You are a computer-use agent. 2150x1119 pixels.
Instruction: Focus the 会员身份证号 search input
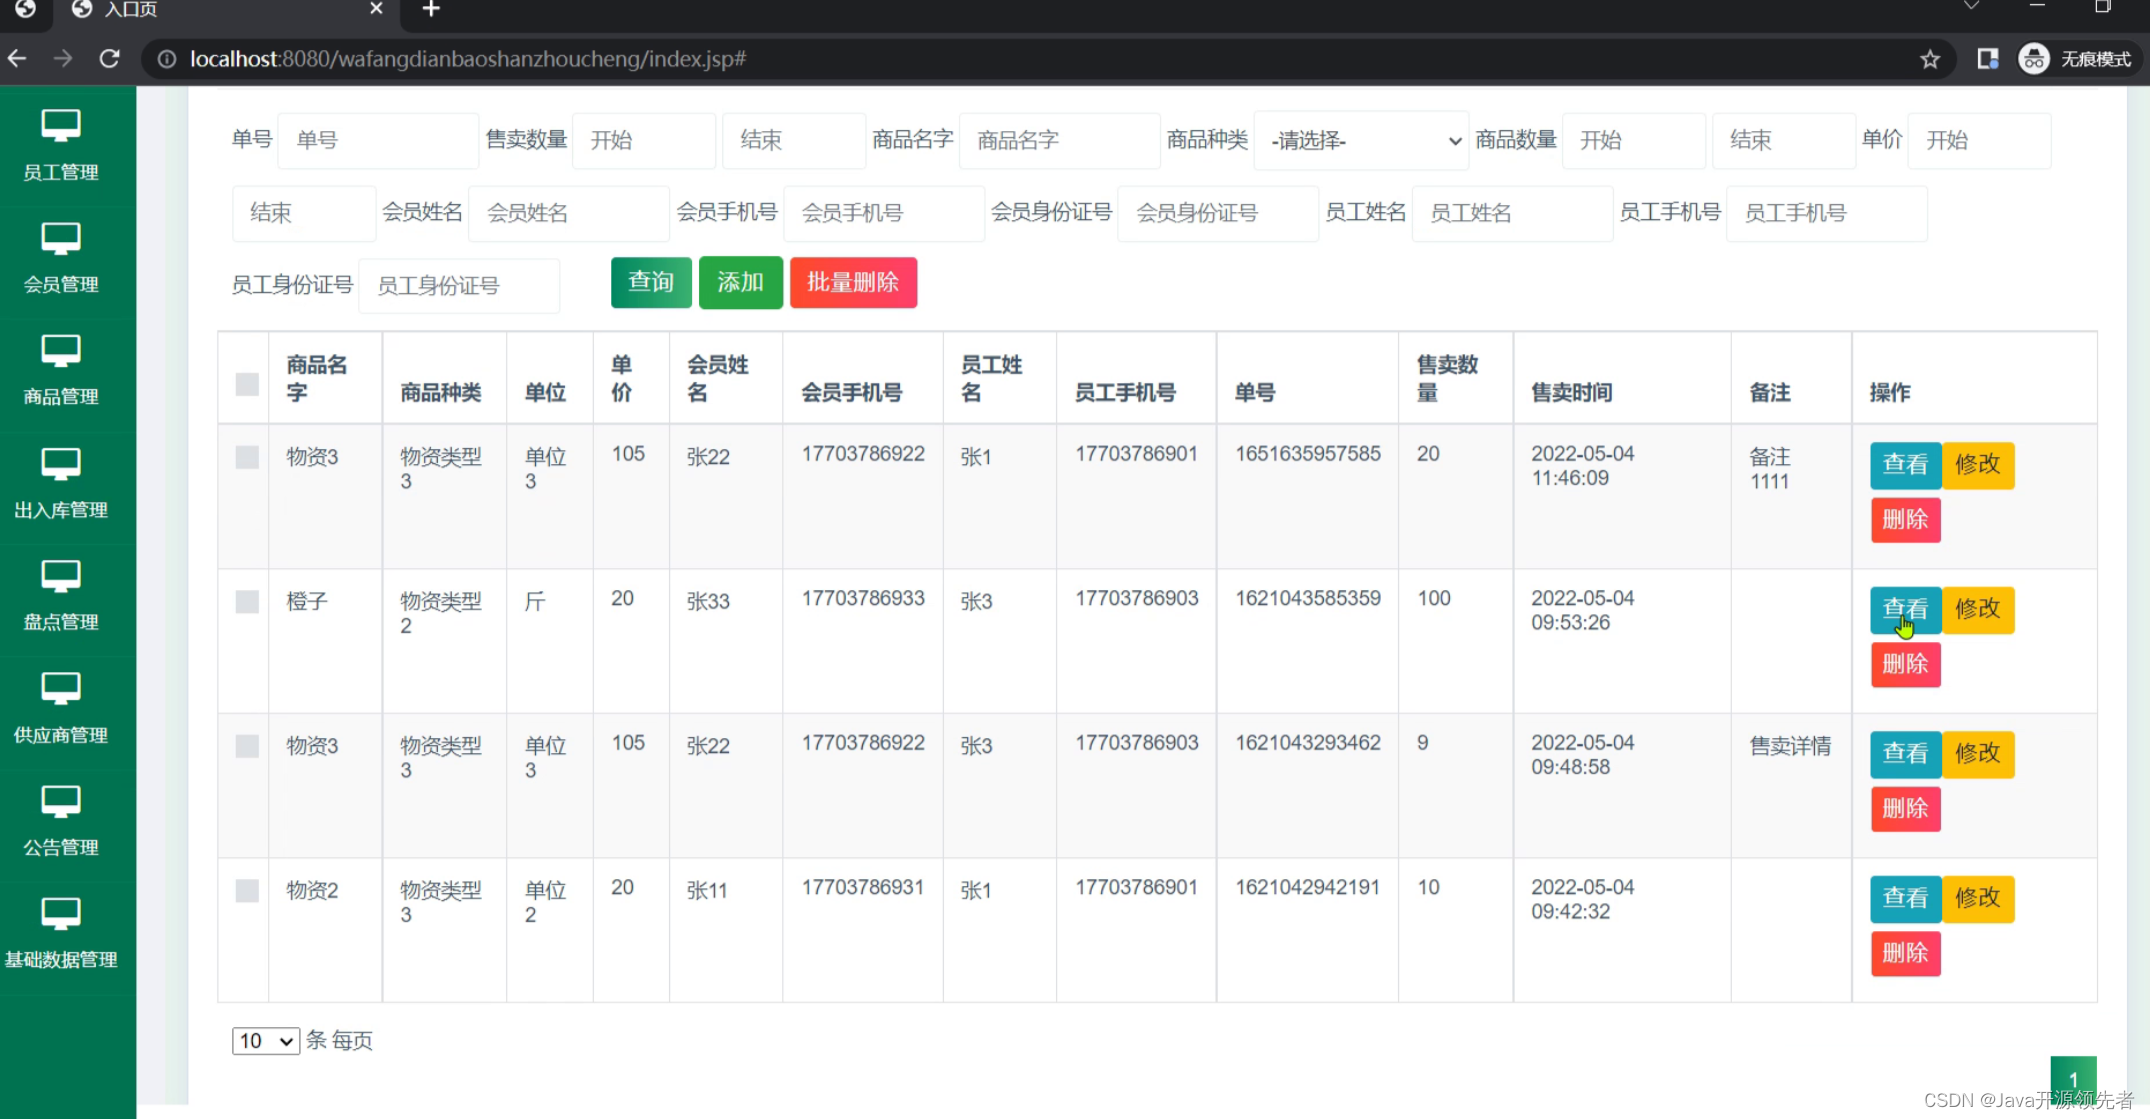[1218, 213]
